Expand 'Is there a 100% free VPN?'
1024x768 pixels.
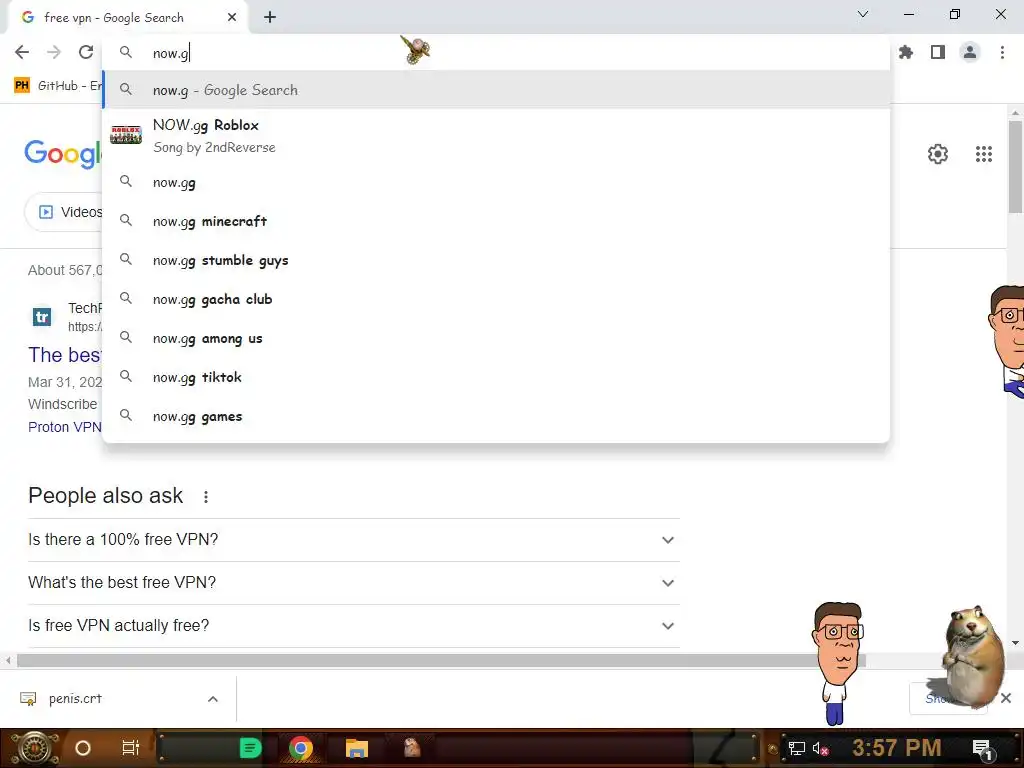click(353, 540)
